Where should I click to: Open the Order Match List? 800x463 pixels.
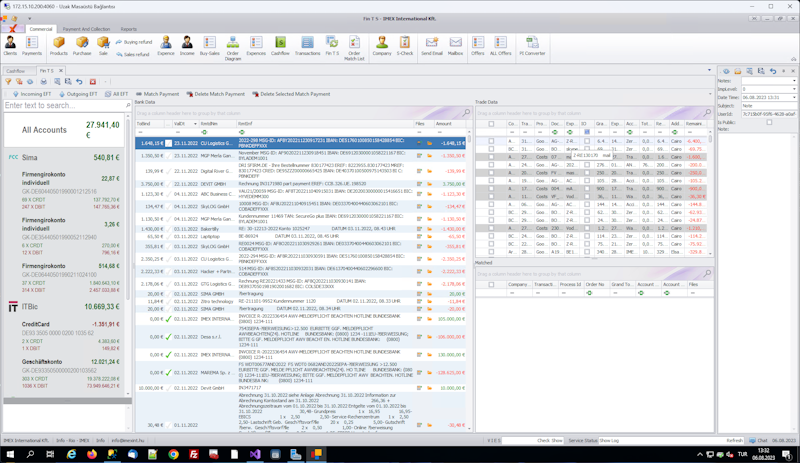pos(354,48)
